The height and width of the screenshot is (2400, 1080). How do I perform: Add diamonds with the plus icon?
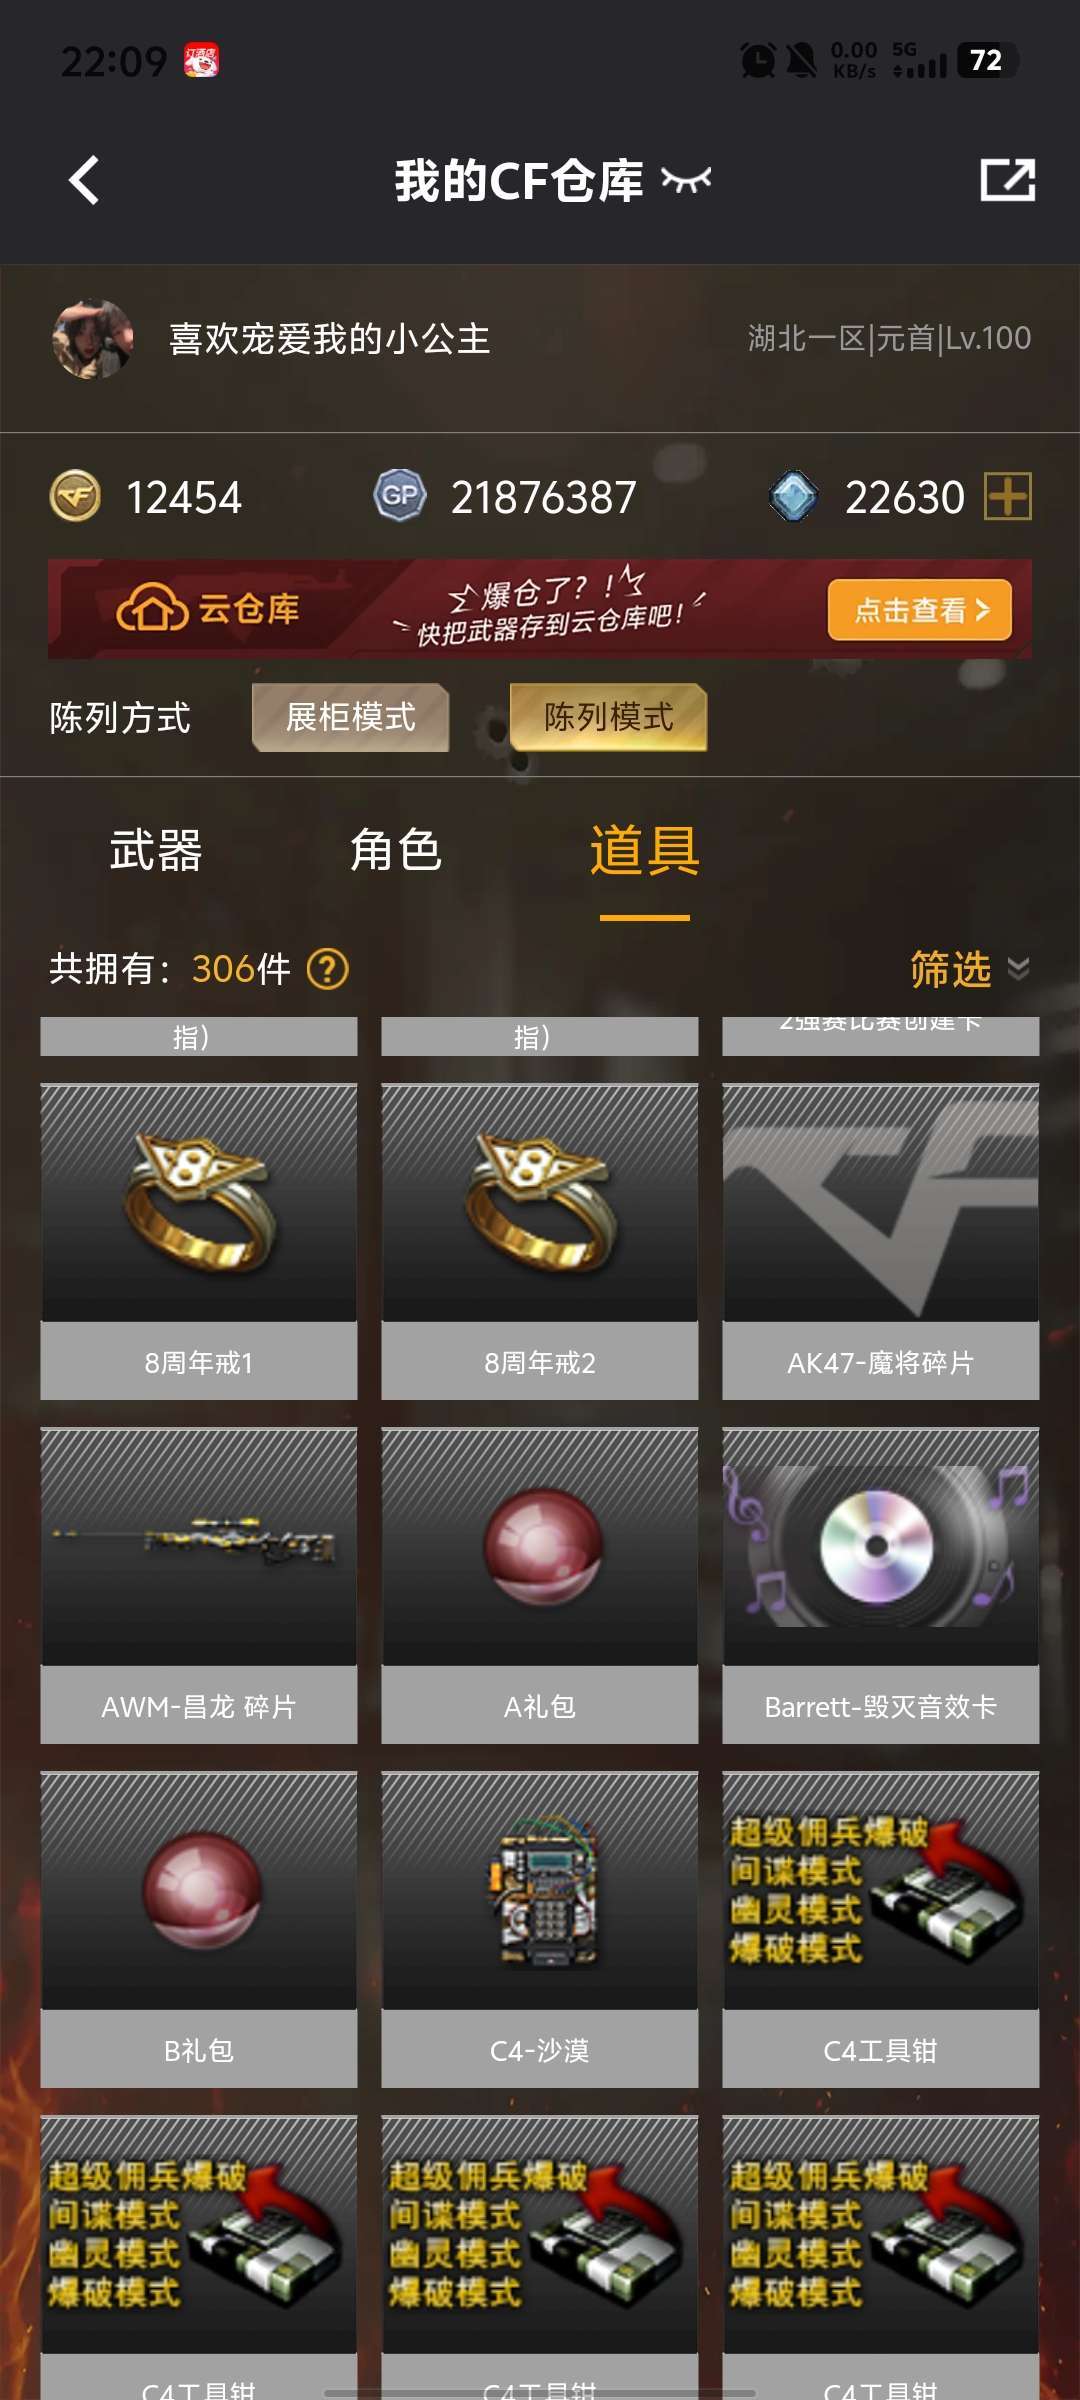click(x=1007, y=496)
